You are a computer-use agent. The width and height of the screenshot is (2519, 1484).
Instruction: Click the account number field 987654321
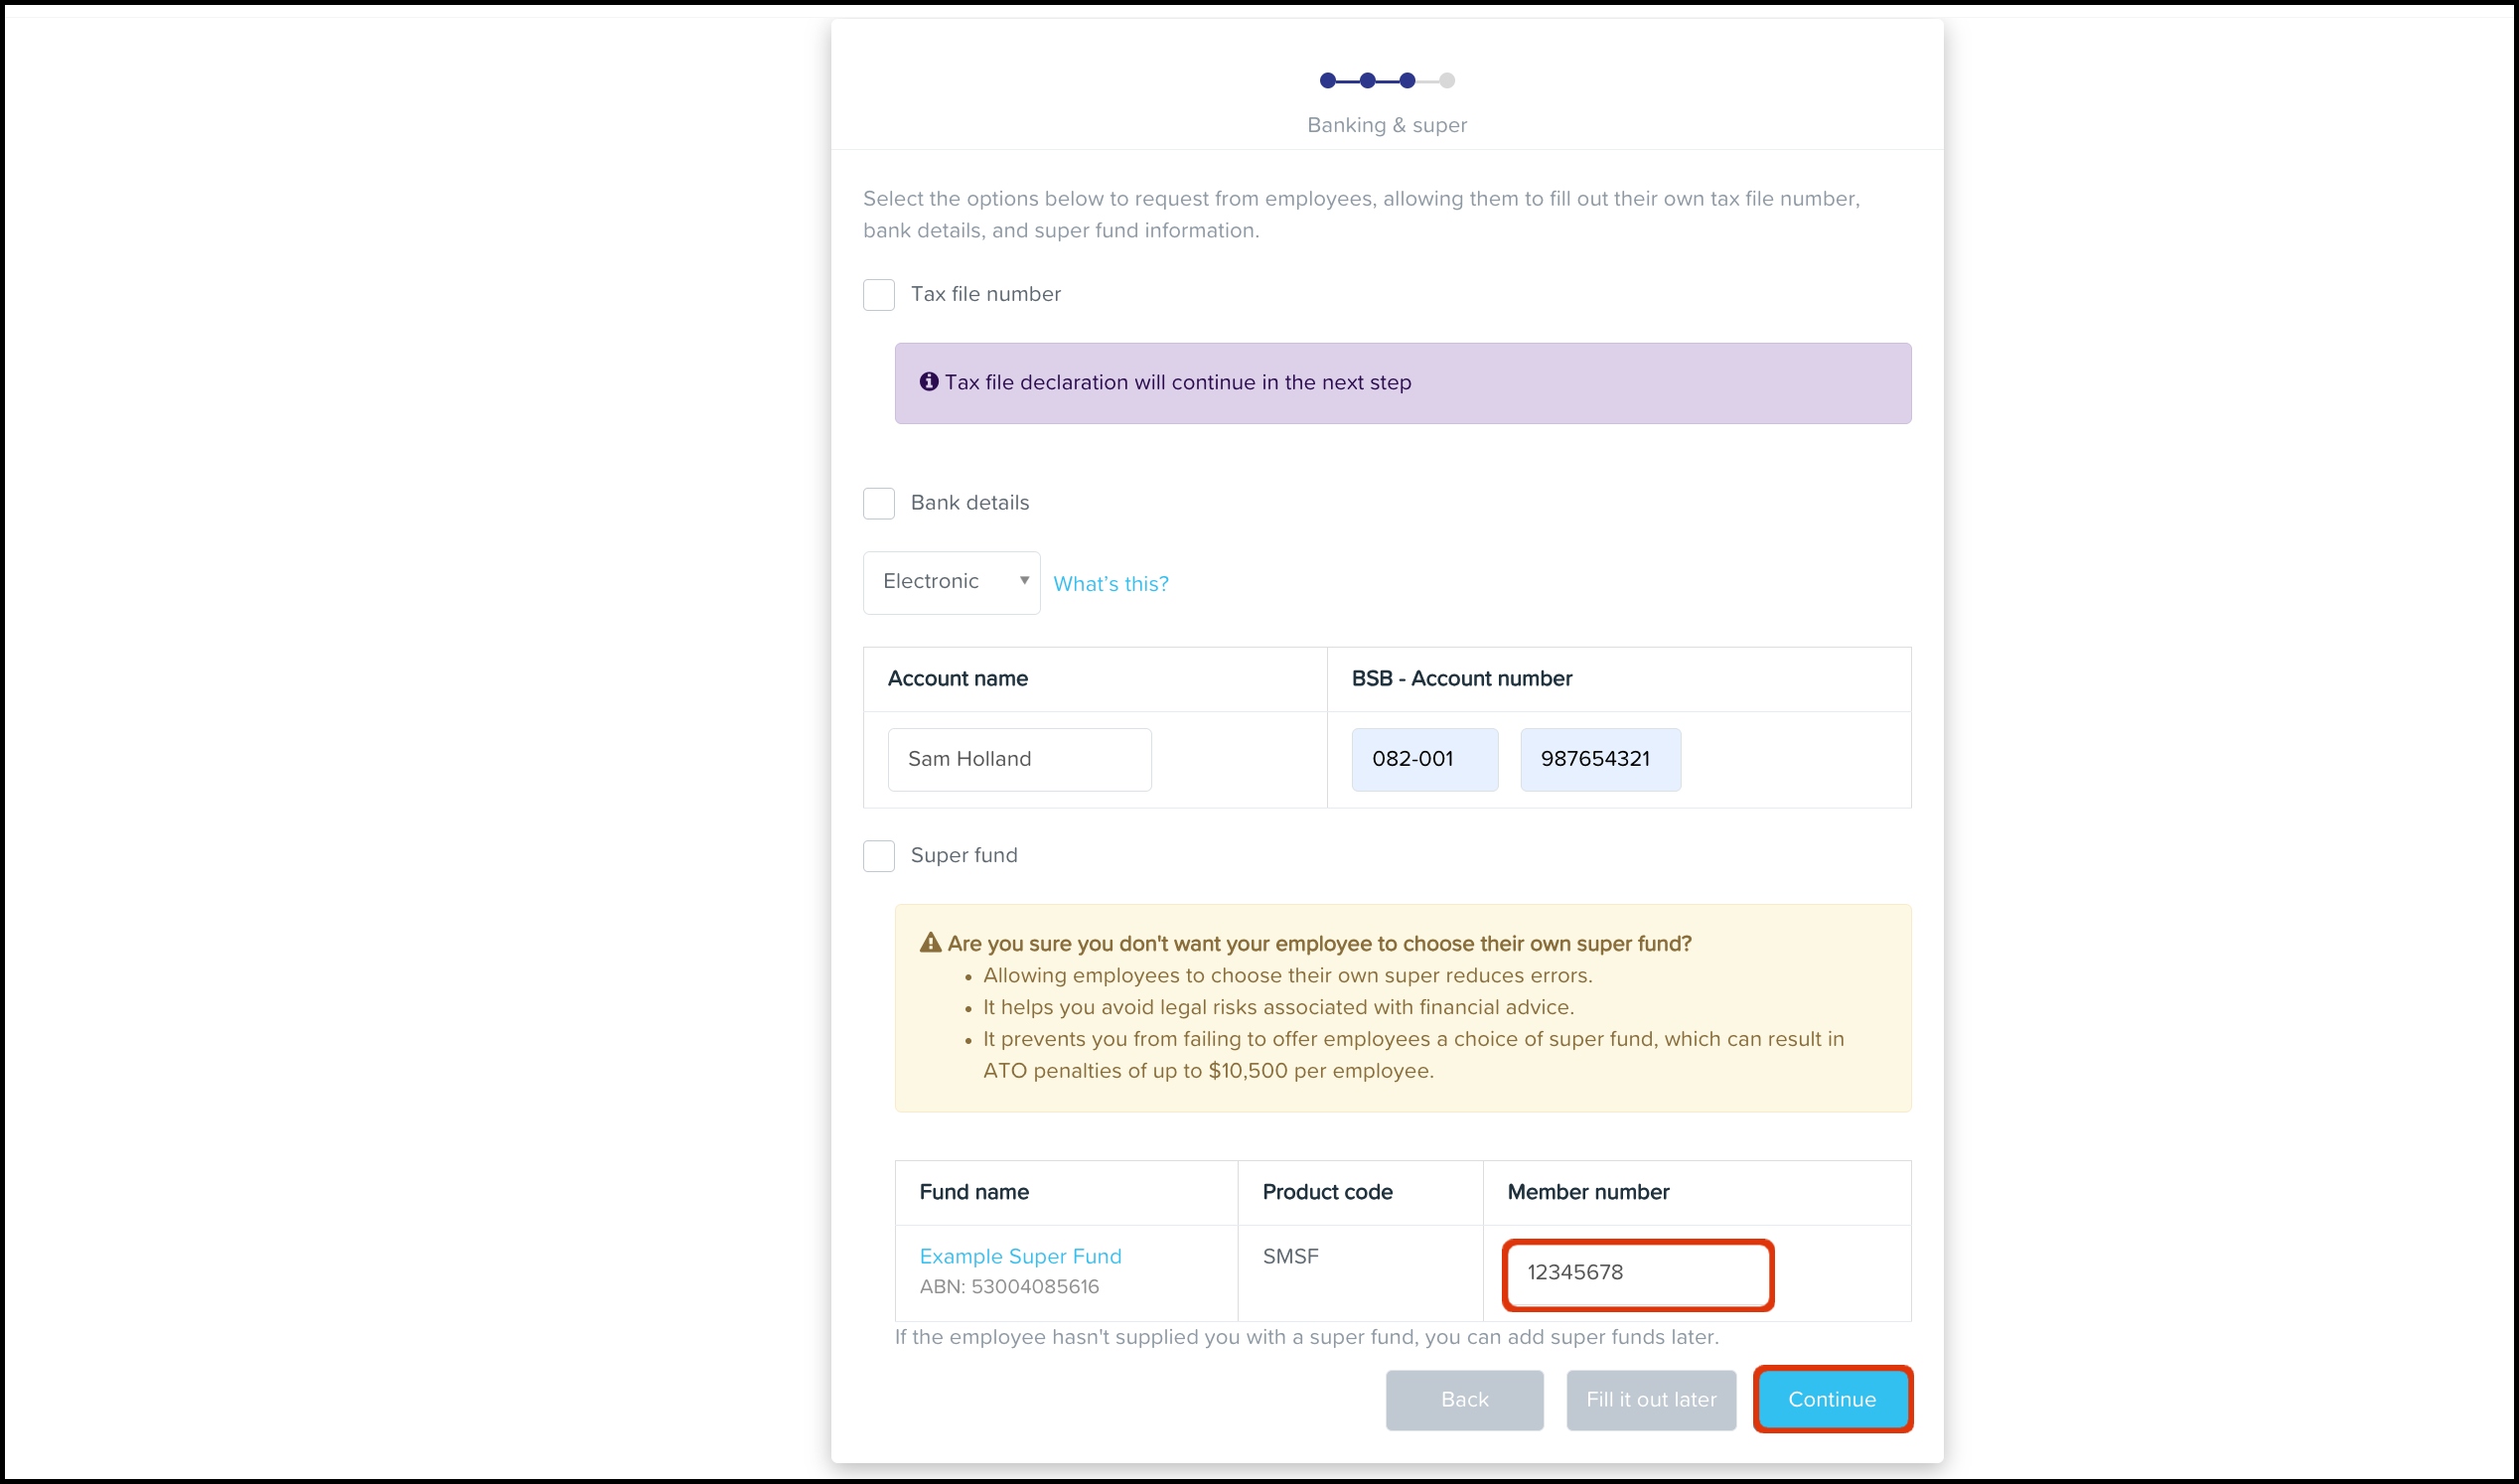(x=1599, y=759)
